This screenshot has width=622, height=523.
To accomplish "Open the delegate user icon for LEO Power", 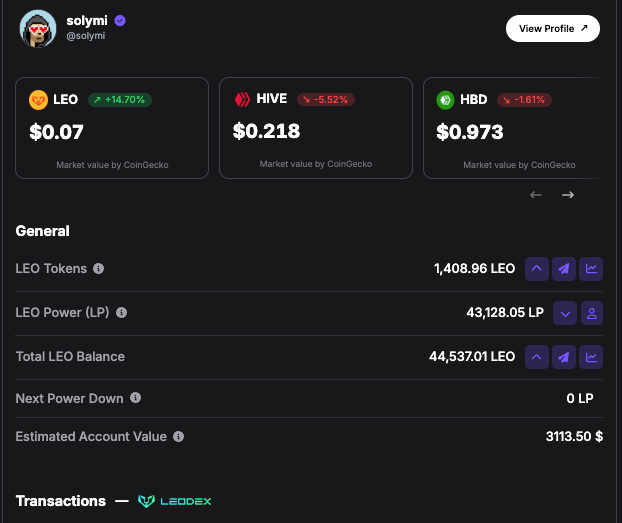I will 592,313.
